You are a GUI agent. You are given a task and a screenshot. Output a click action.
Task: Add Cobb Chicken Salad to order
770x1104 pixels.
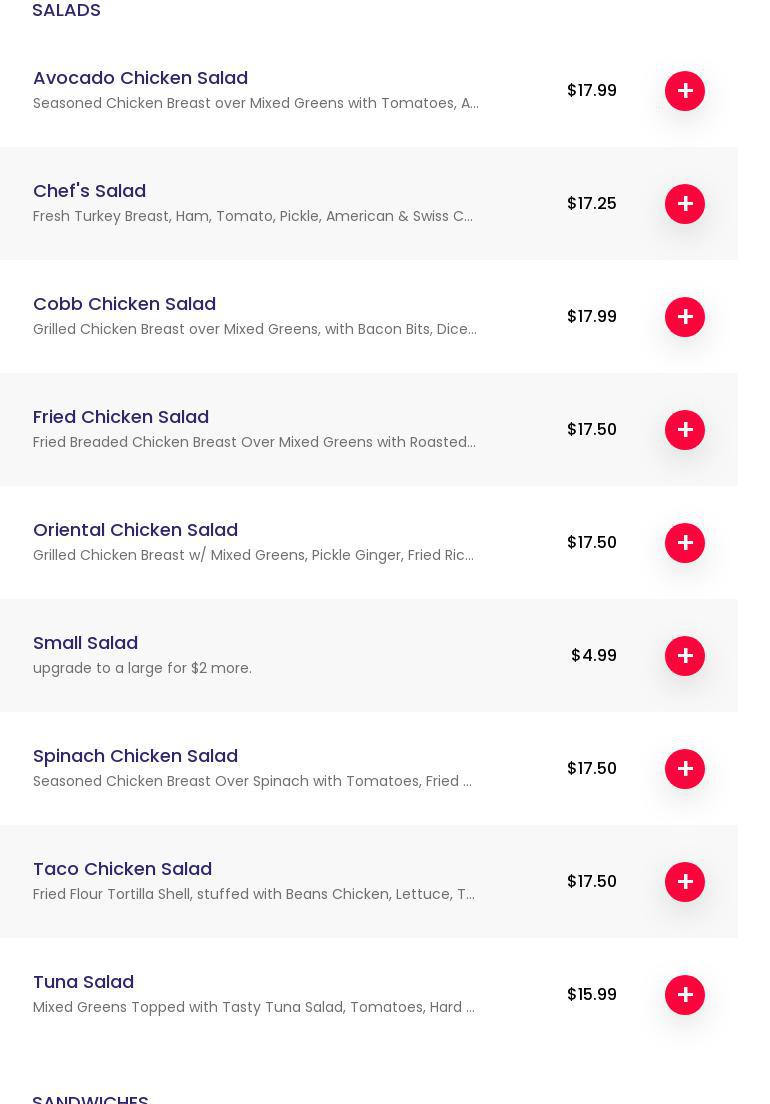(x=685, y=317)
